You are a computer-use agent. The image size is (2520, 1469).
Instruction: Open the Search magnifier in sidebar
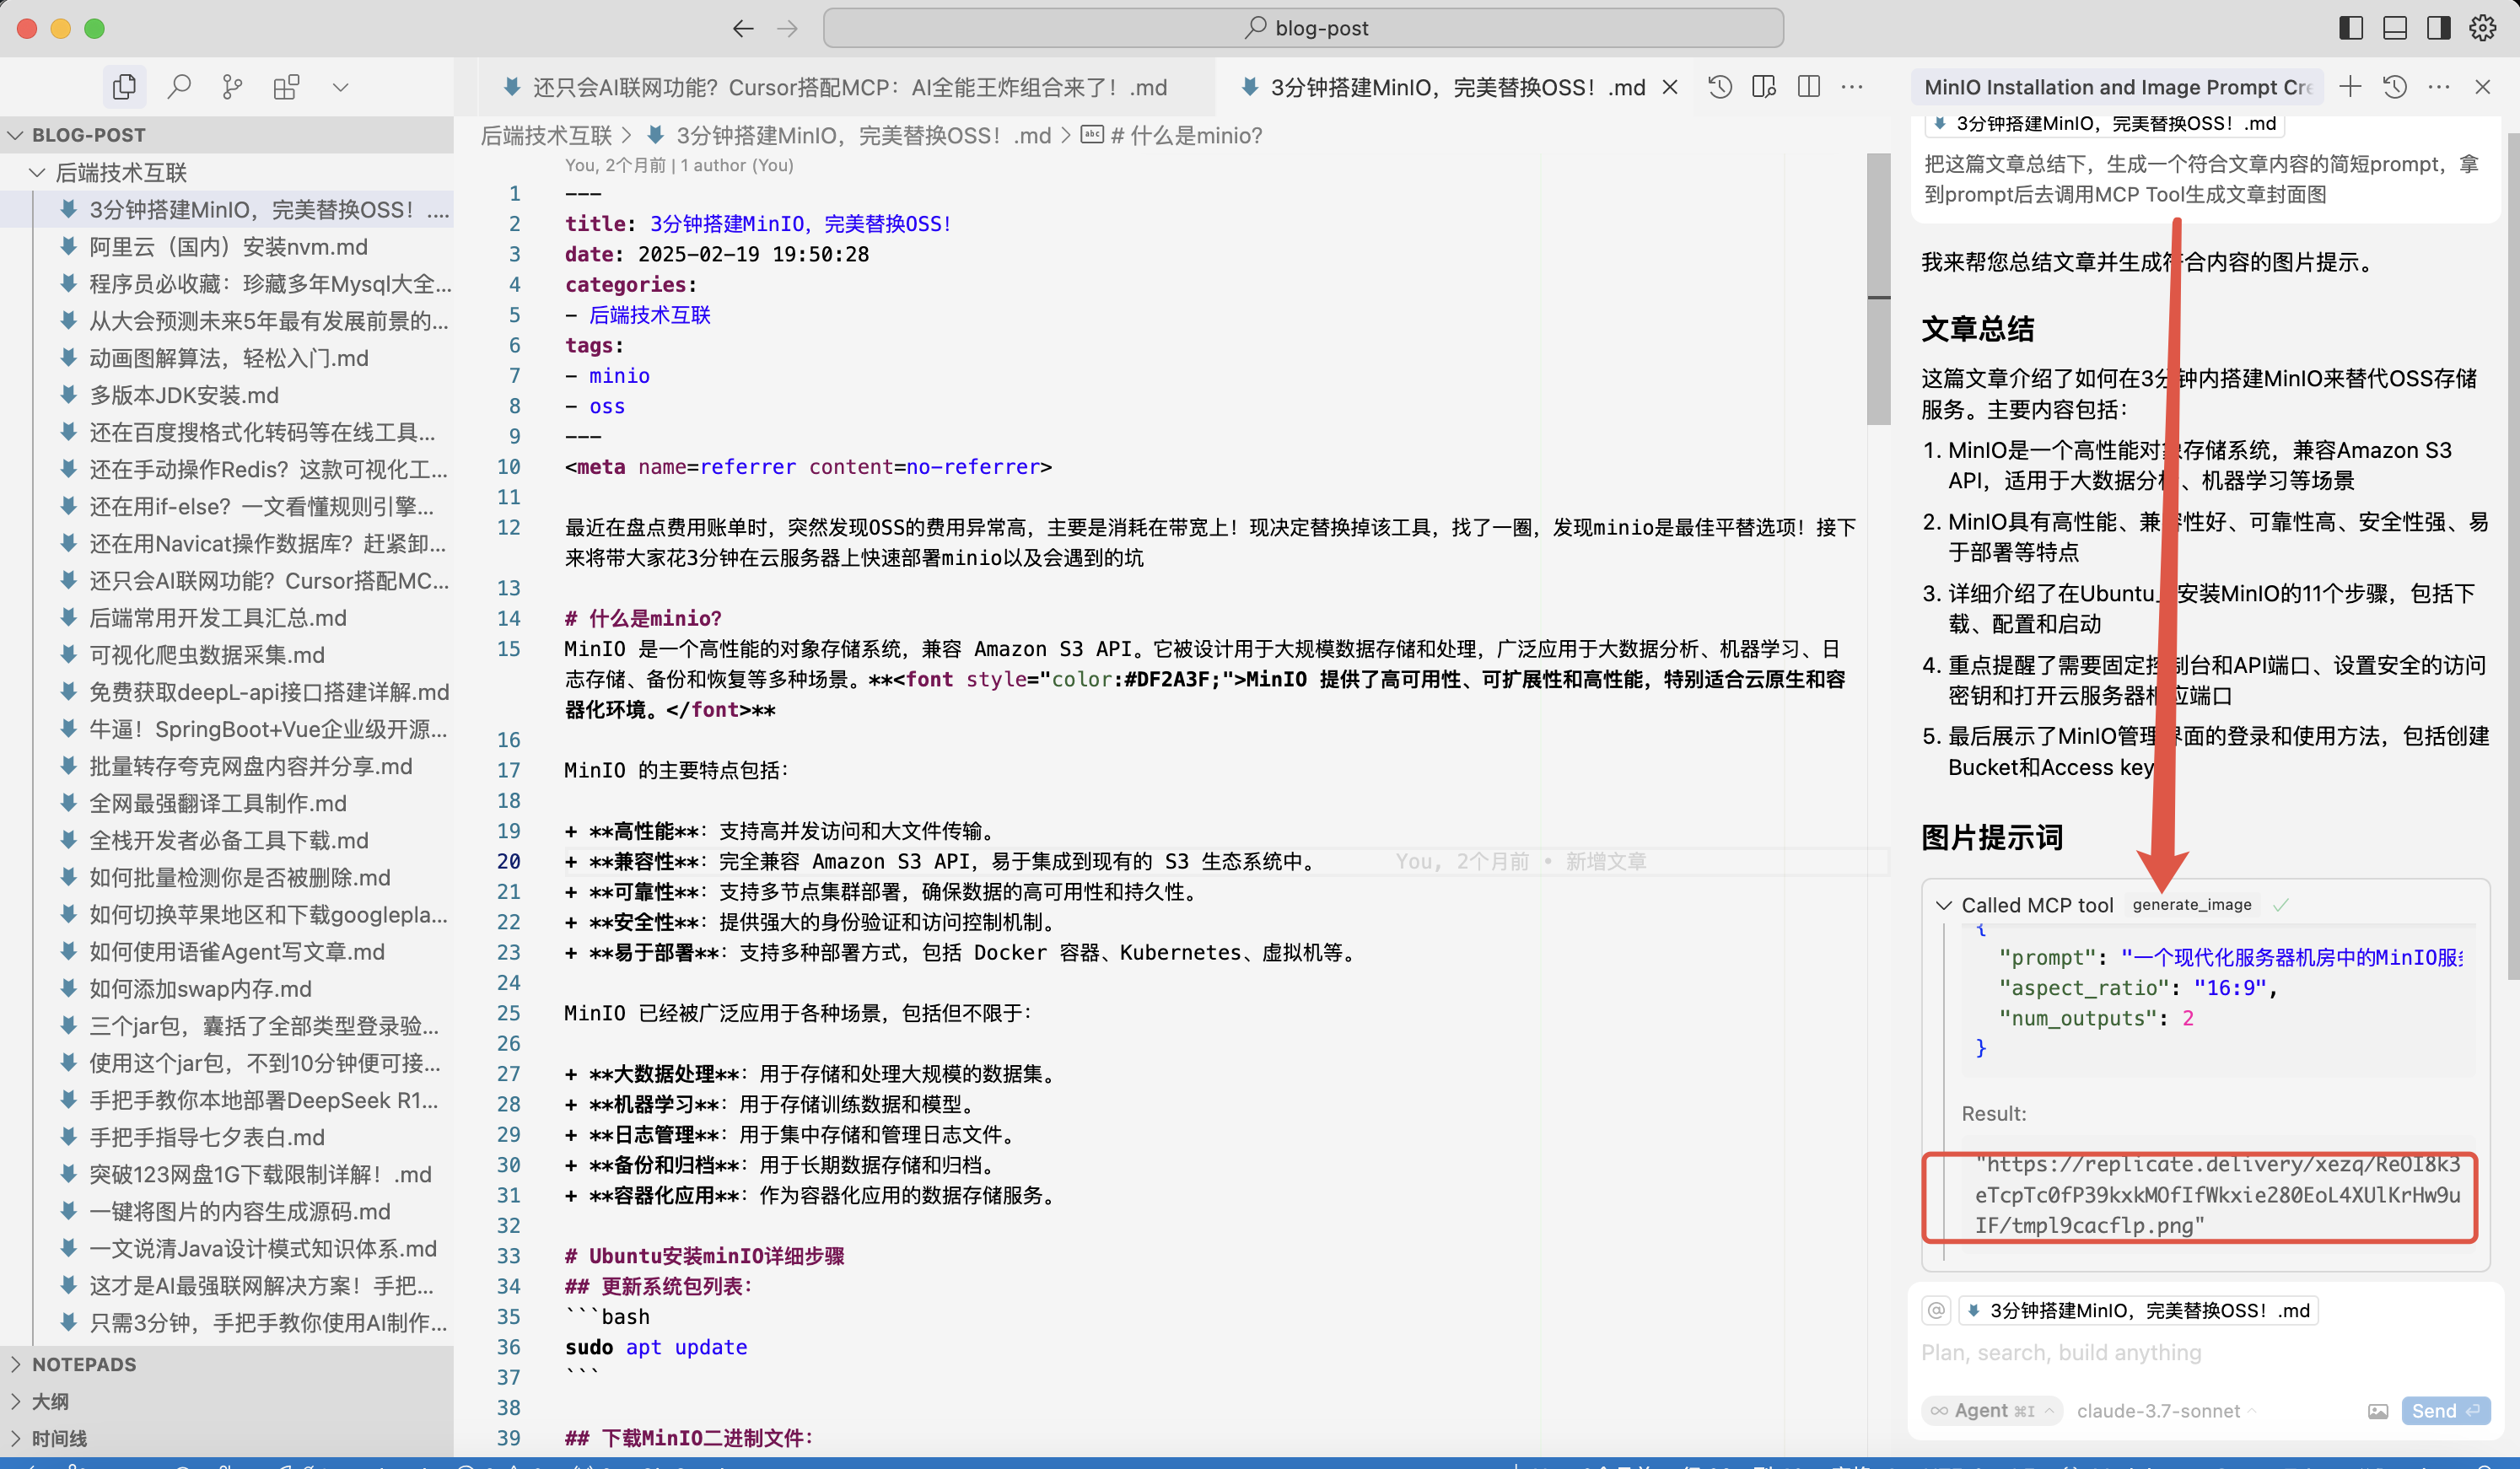(179, 87)
